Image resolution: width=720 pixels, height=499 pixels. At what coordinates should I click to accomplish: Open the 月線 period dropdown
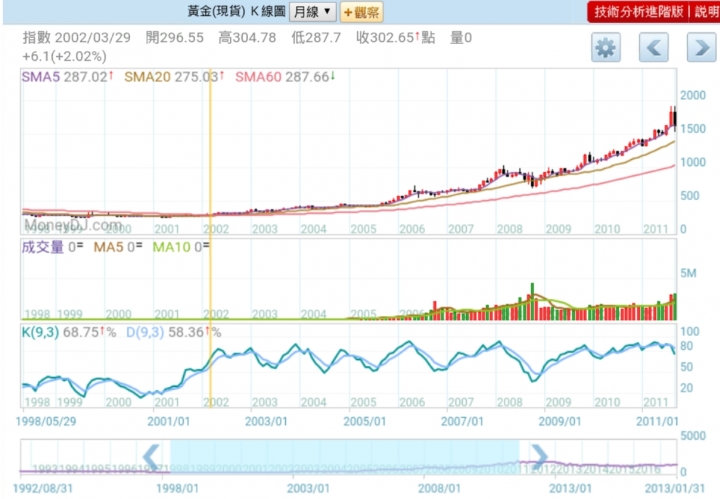tap(311, 12)
